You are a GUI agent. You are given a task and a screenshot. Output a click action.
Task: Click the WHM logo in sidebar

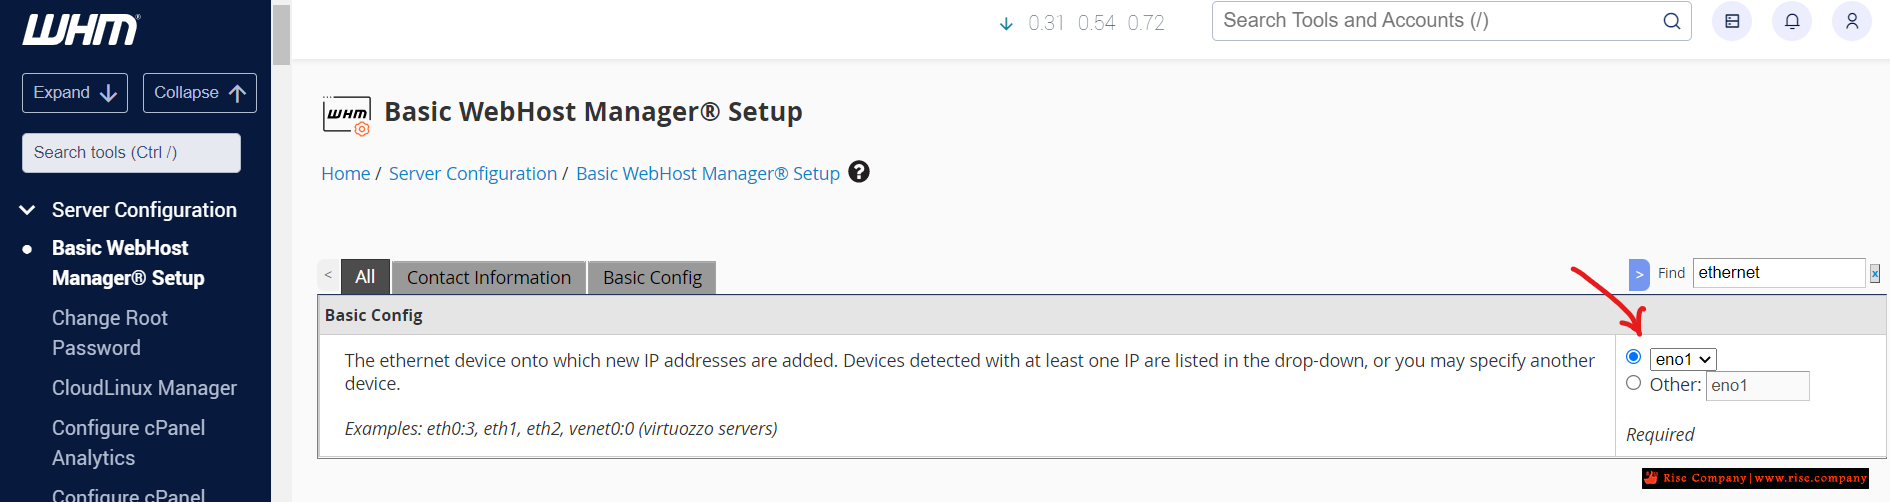point(82,30)
